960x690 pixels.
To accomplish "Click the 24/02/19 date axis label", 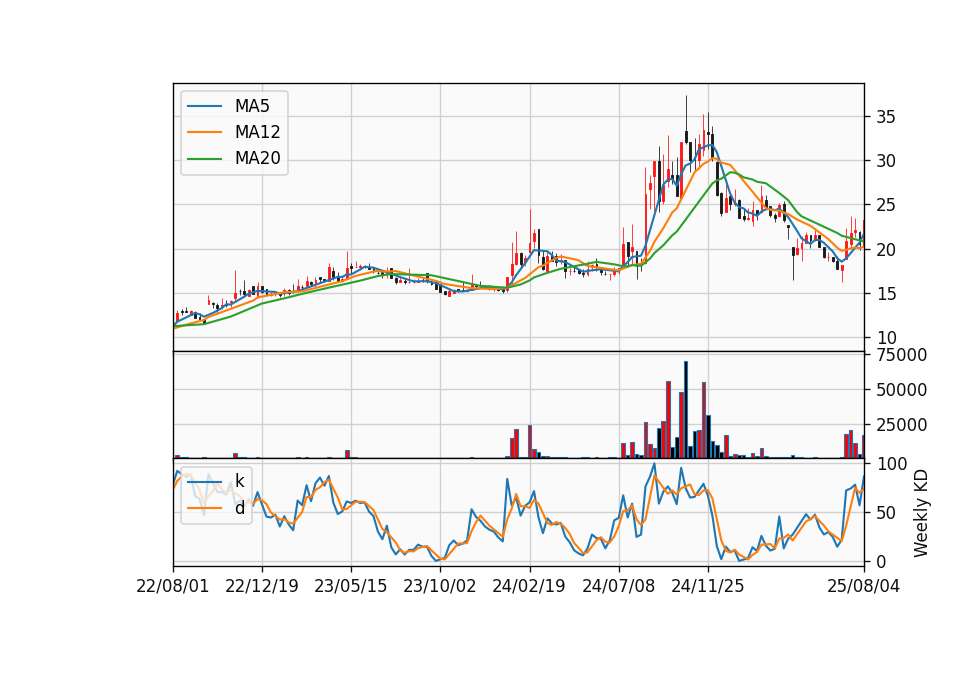I will (529, 586).
